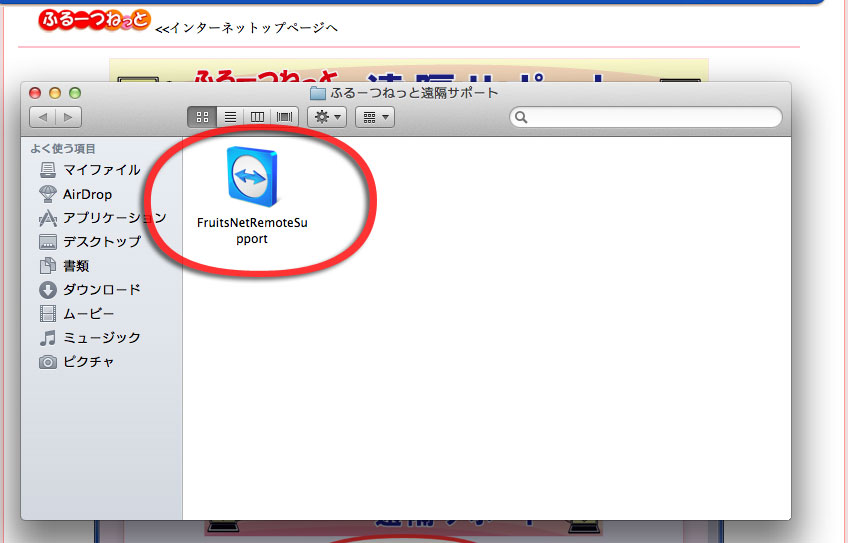
Task: Go forward in Finder
Action: (69, 117)
